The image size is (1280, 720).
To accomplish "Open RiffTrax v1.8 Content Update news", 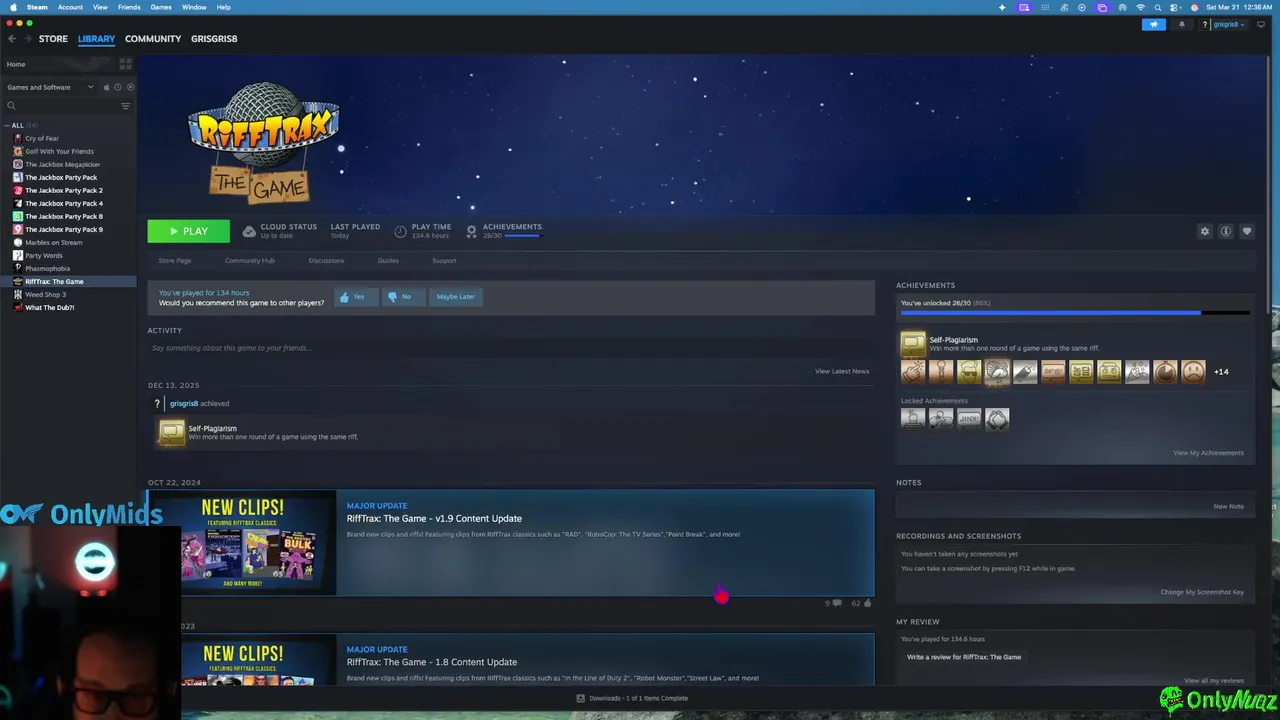I will tap(432, 662).
